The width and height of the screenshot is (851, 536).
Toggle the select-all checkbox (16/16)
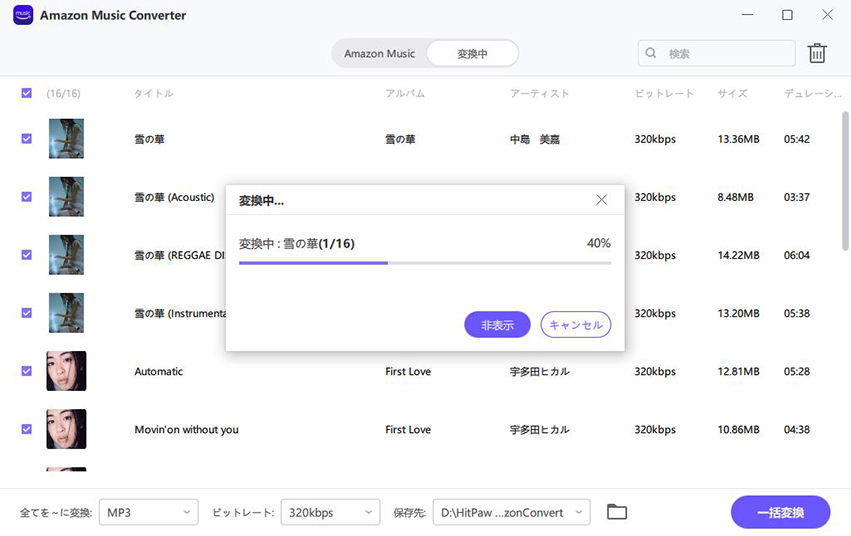[27, 93]
